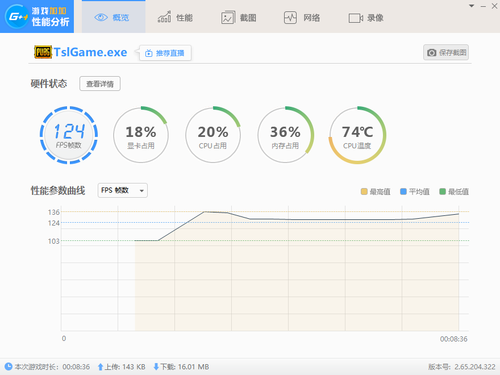Open the 截图 screenshot tab
Screen dimensions: 500x375
pyautogui.click(x=239, y=17)
